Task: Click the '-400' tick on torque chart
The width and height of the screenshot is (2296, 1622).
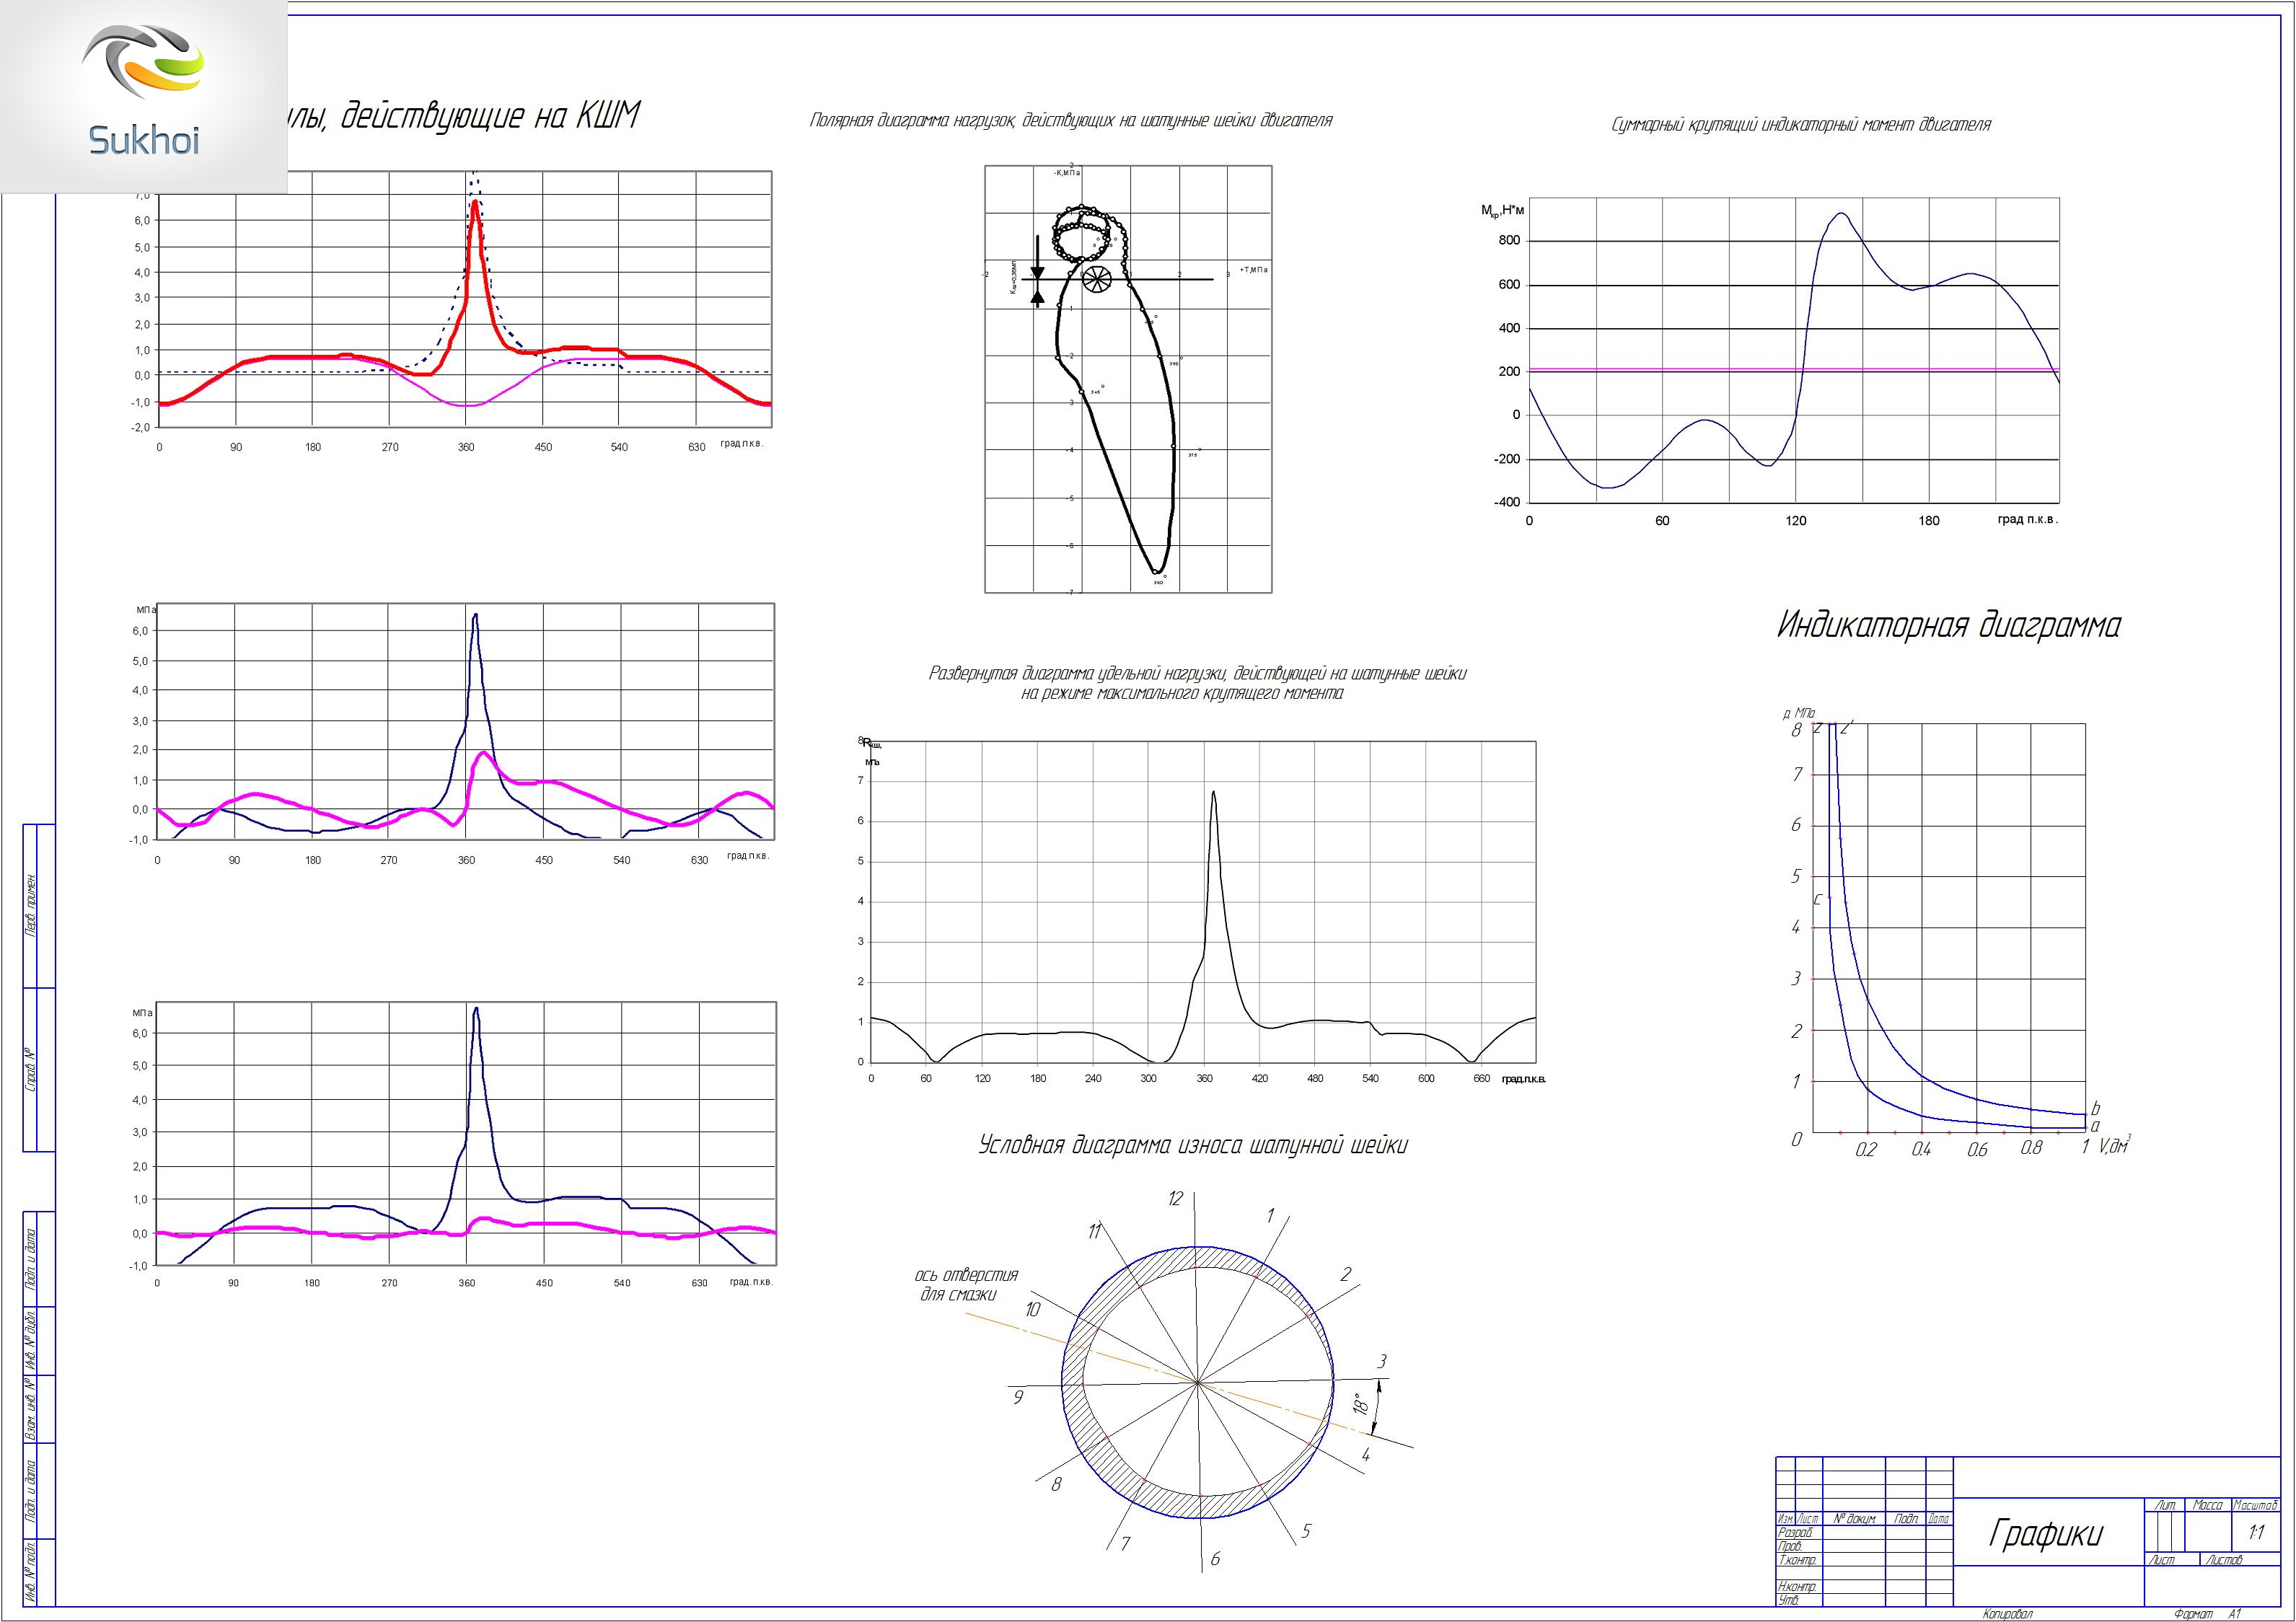Action: click(x=1507, y=503)
